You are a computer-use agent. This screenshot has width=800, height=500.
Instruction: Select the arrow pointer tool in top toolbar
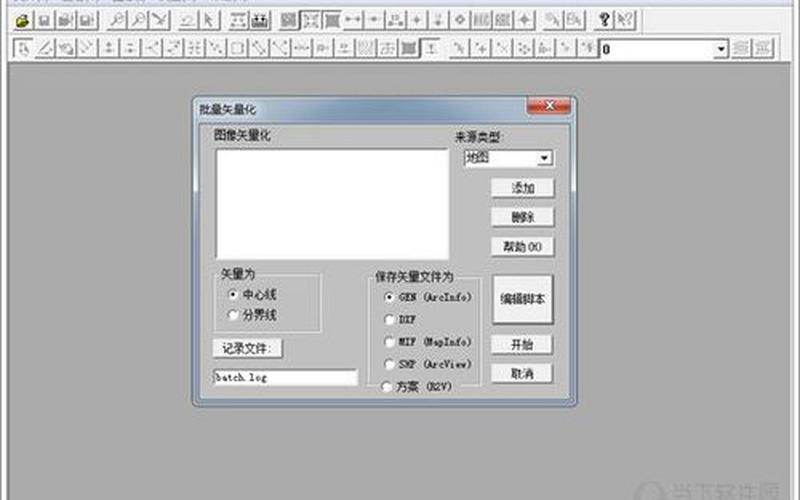(209, 20)
